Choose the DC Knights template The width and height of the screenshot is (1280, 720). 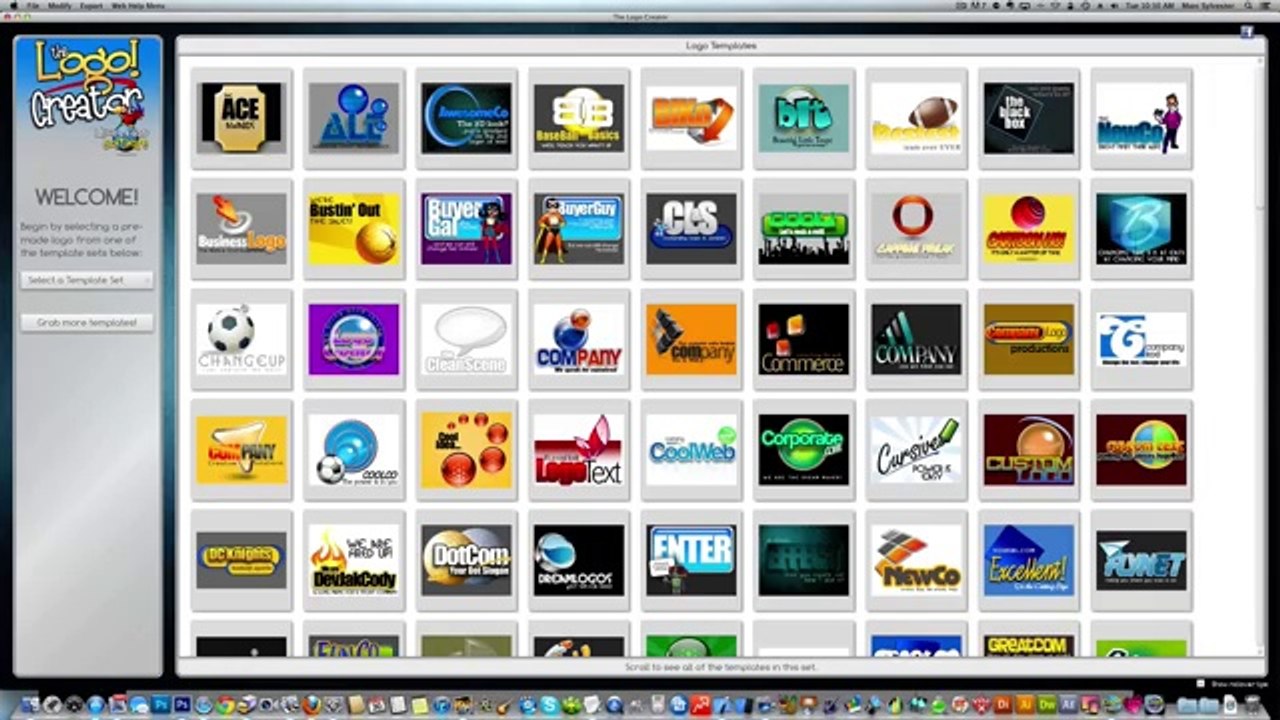coord(241,561)
